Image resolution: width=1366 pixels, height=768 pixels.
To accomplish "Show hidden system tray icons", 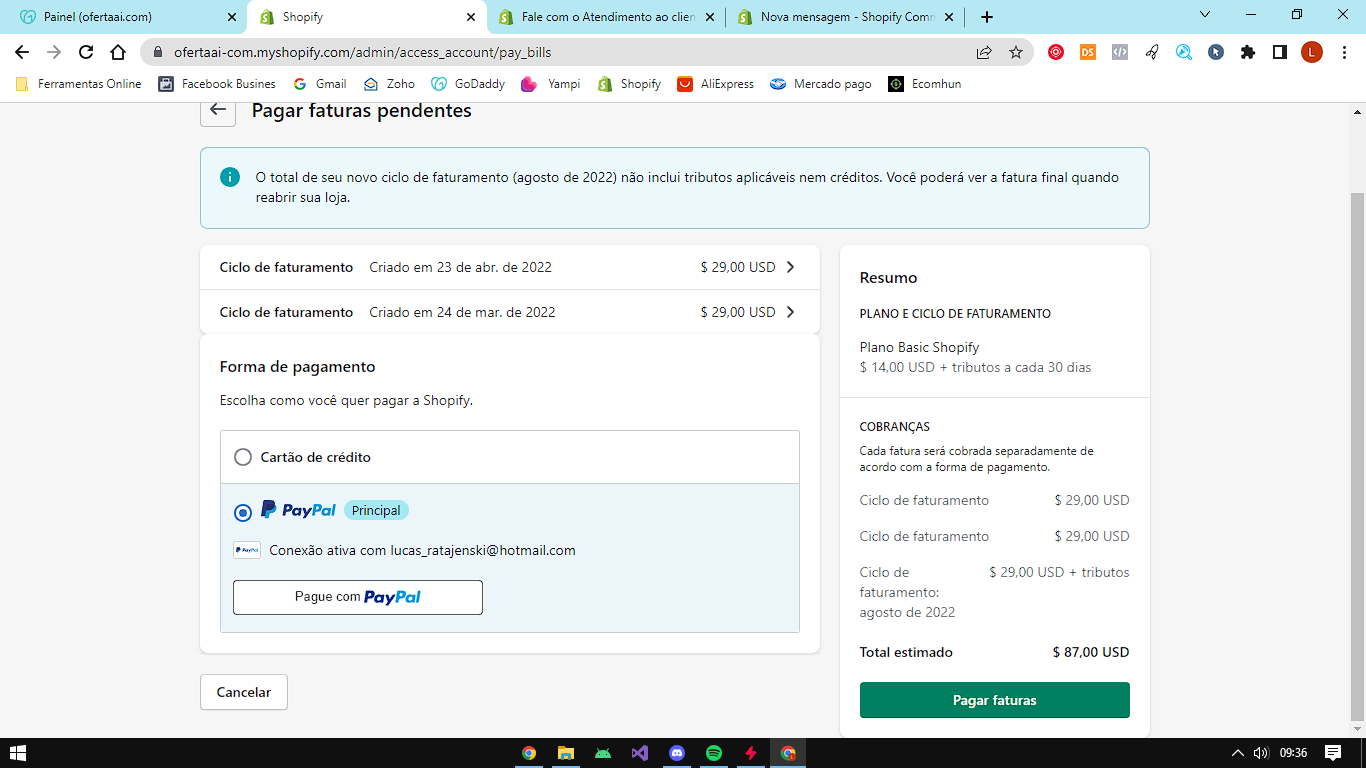I will (1237, 753).
